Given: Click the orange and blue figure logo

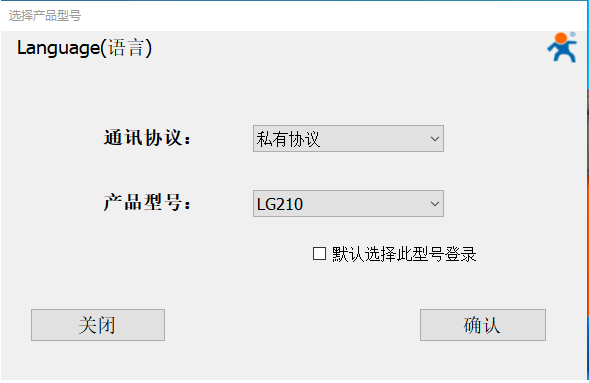Looking at the screenshot, I should tap(562, 47).
